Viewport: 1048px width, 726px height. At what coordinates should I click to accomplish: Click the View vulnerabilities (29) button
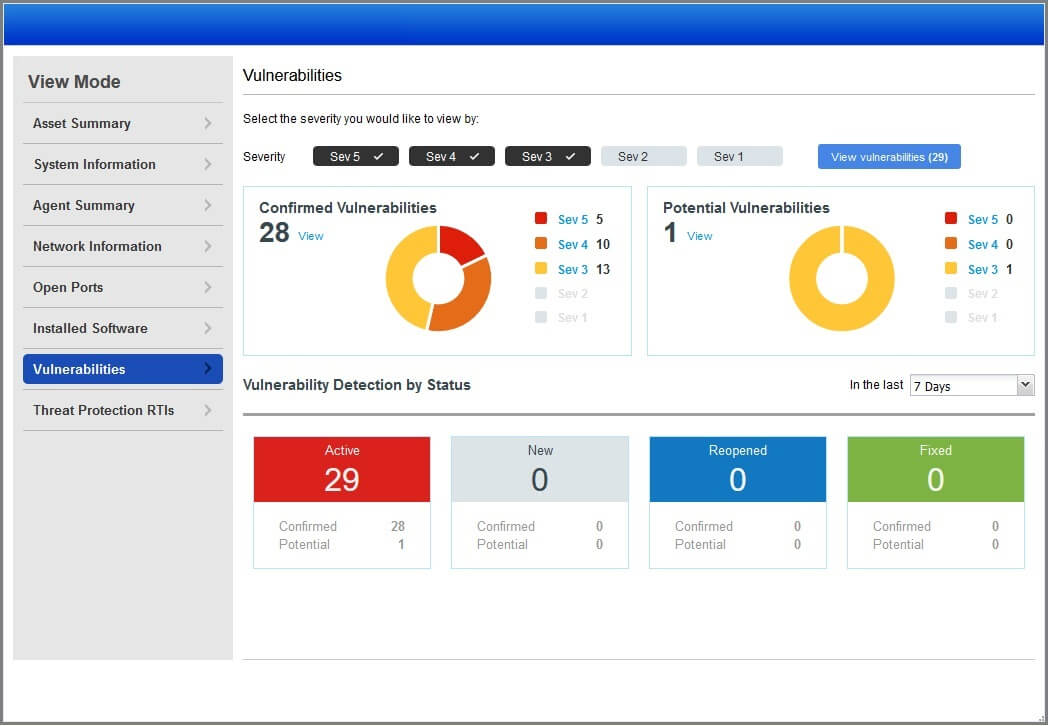[890, 157]
